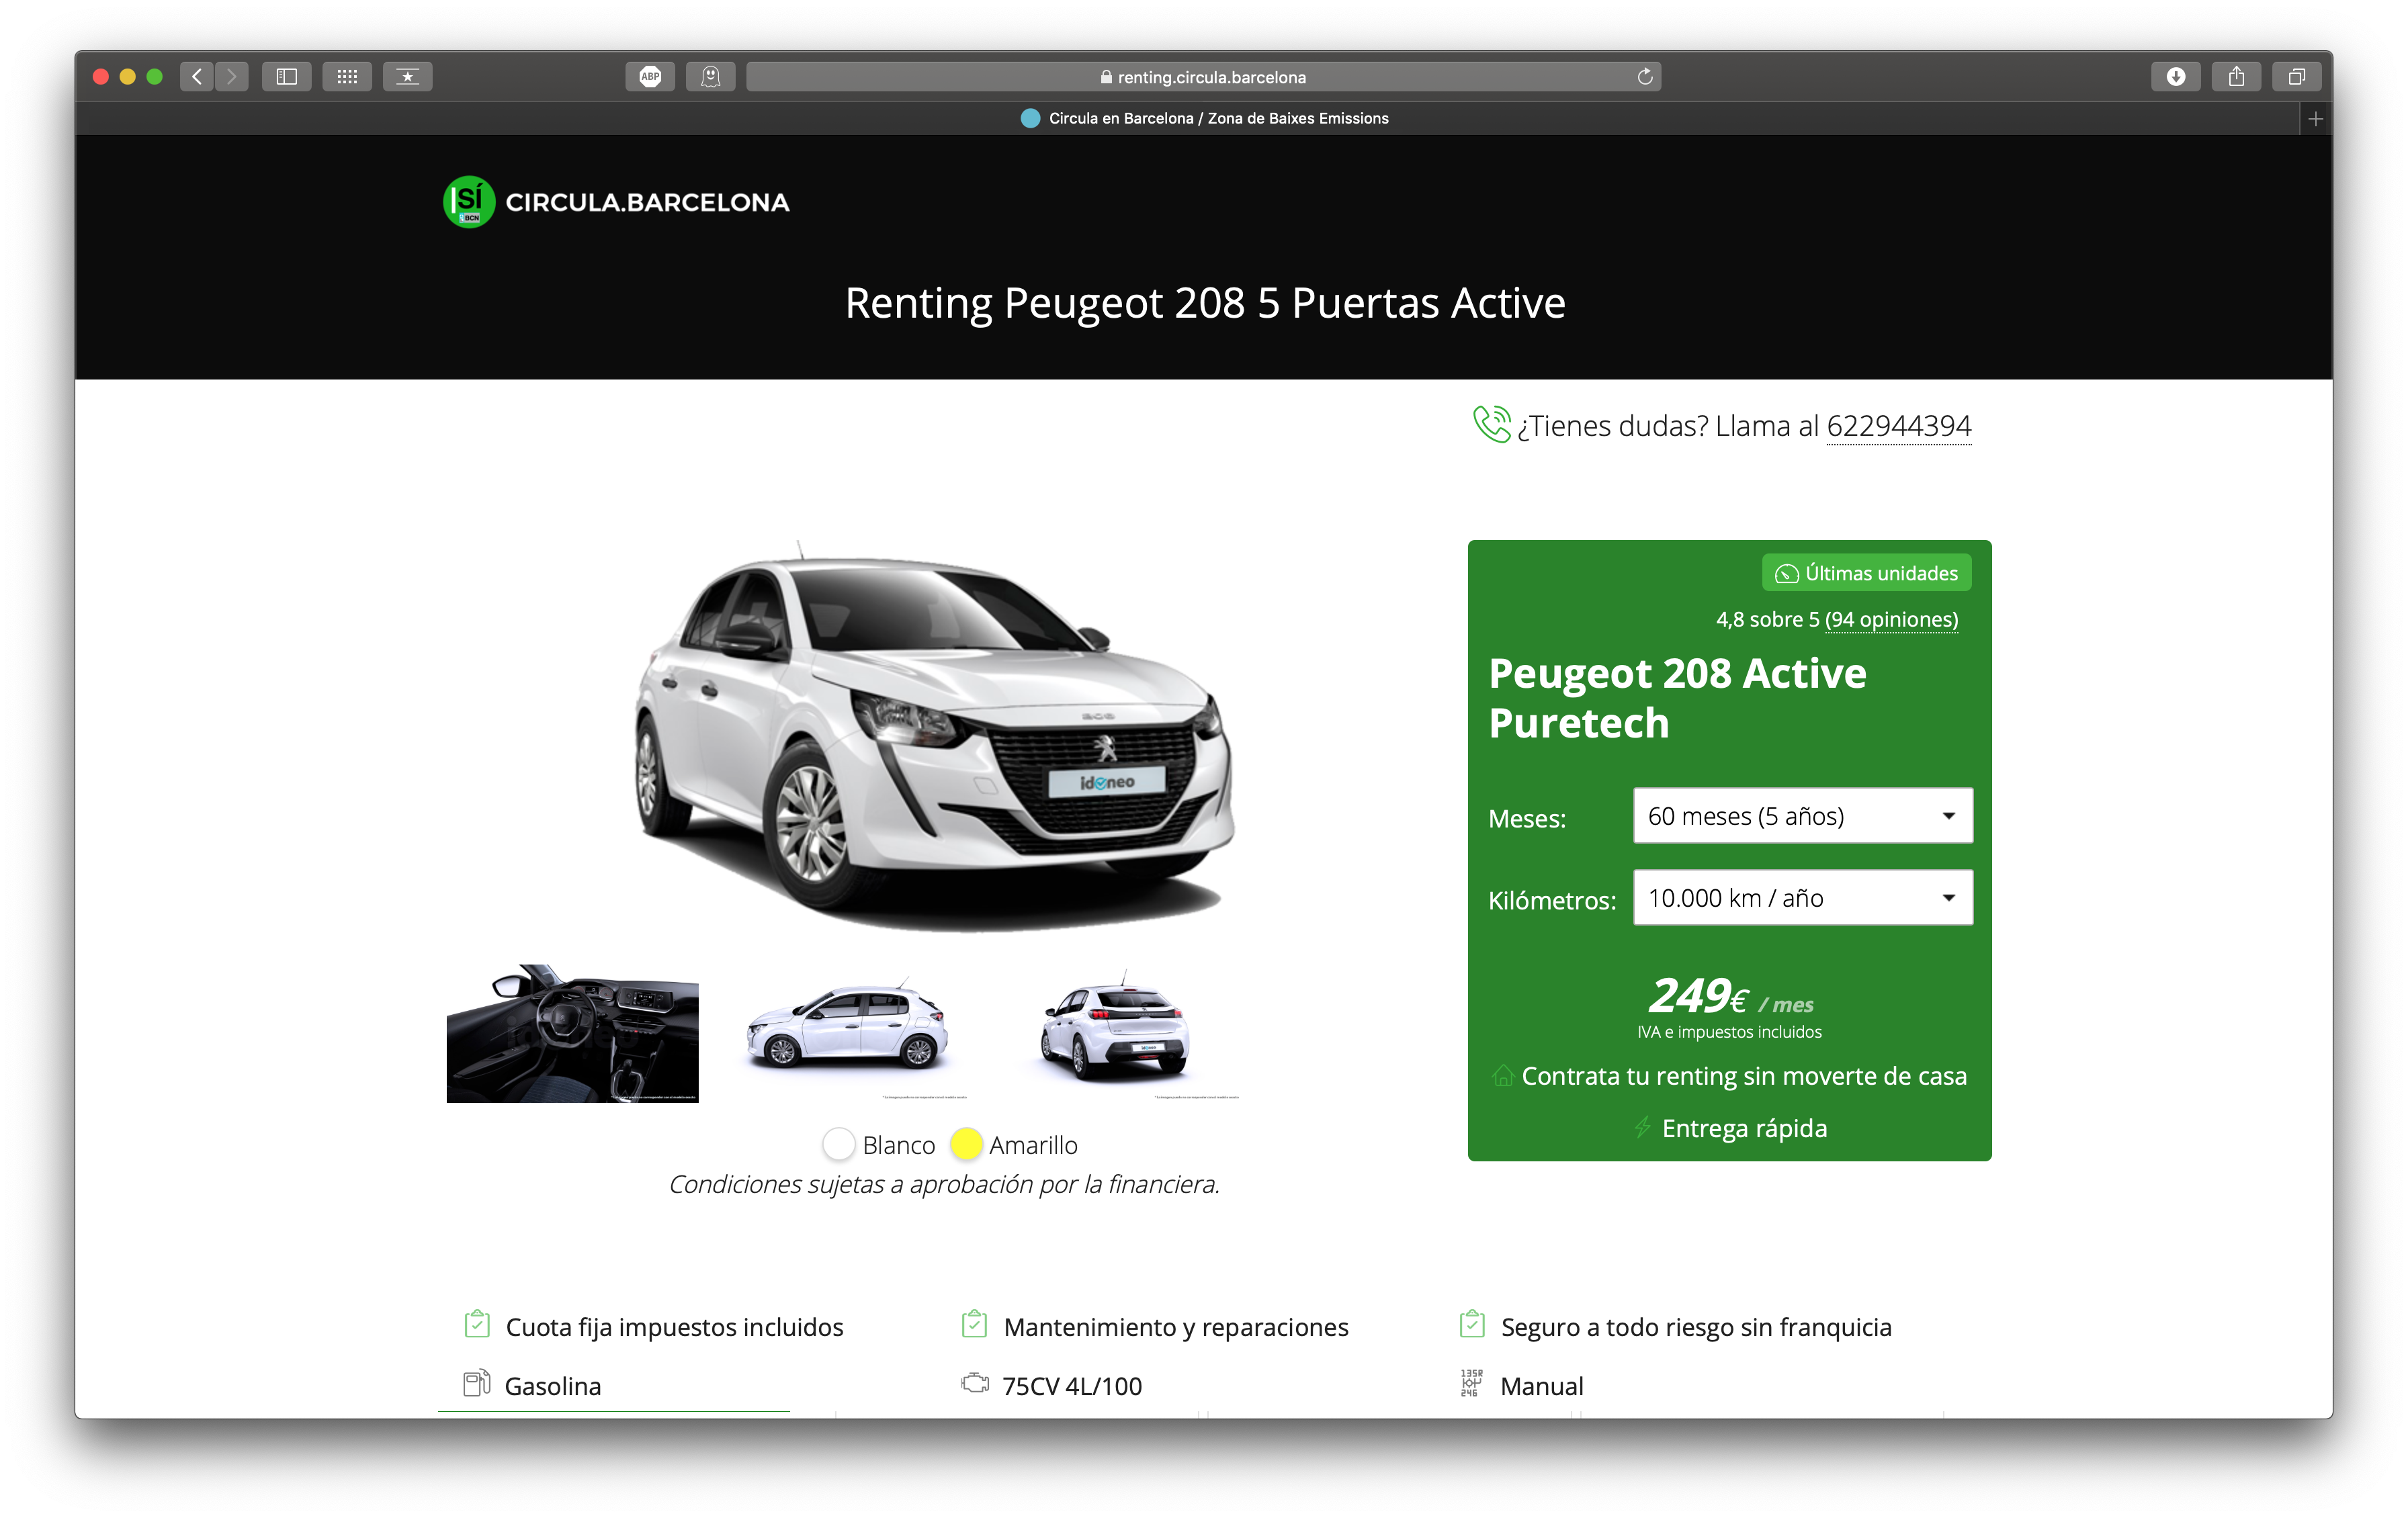Click the Cuota fija impuestos incluidos text
Image resolution: width=2408 pixels, height=1518 pixels.
(675, 1327)
